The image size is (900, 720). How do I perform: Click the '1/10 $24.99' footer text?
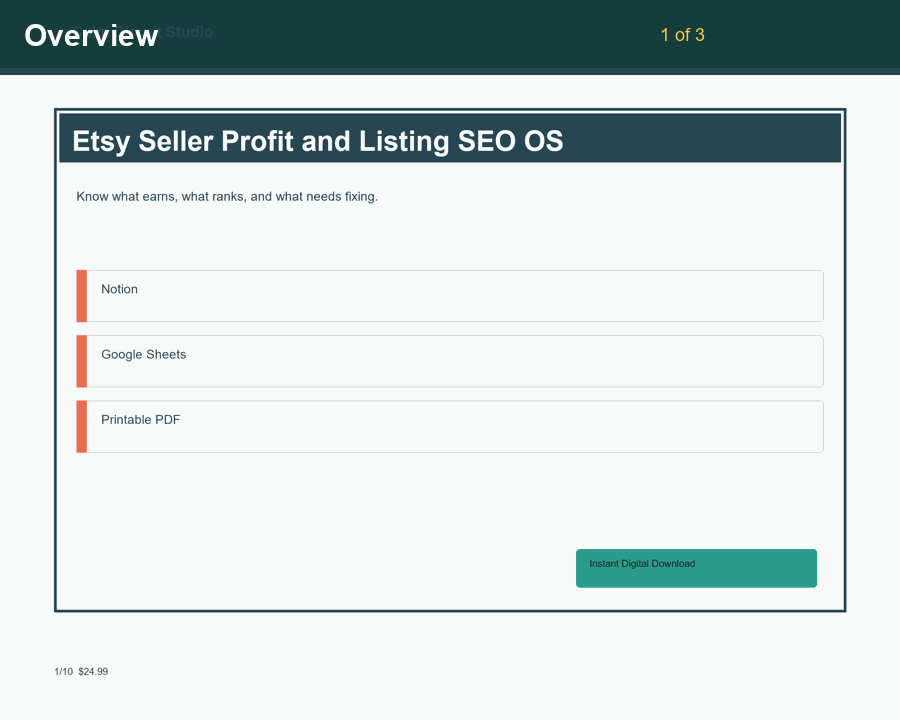[x=82, y=672]
